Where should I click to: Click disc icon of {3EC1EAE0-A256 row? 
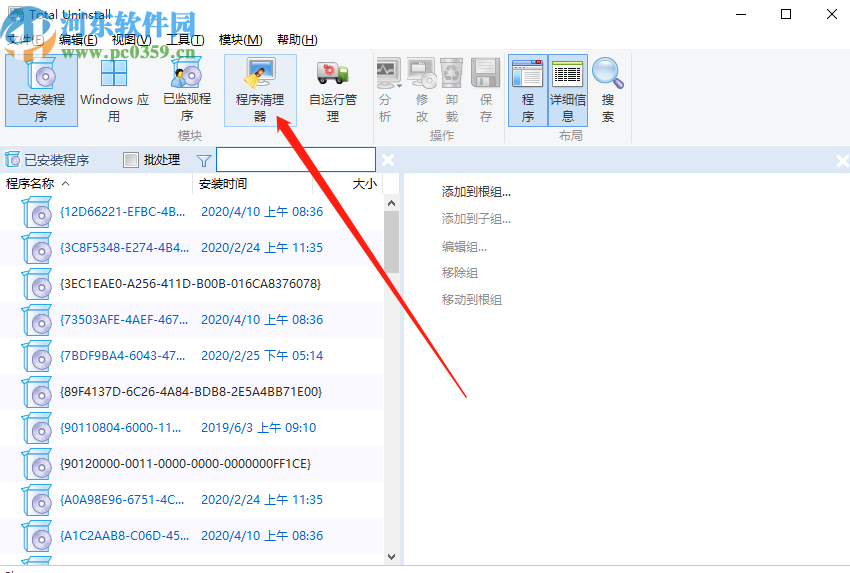pyautogui.click(x=37, y=284)
